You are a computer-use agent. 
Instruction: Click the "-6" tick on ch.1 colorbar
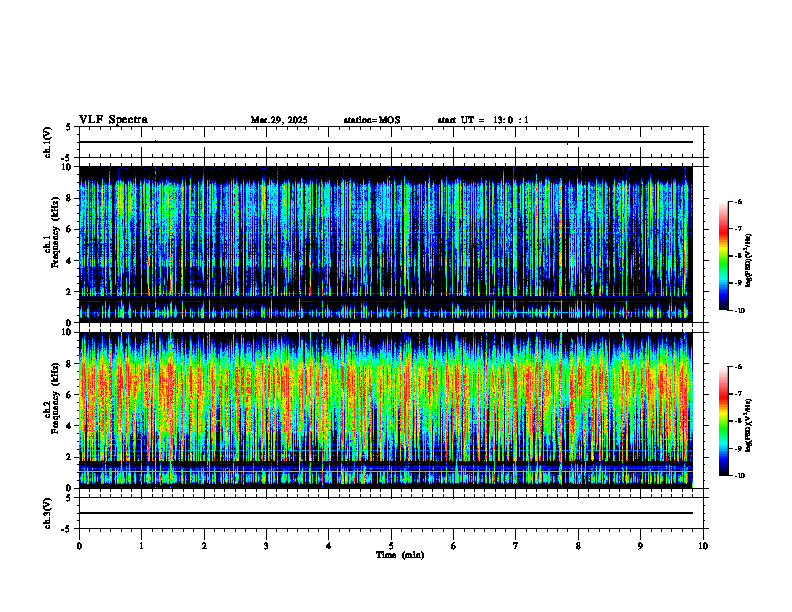[x=738, y=201]
